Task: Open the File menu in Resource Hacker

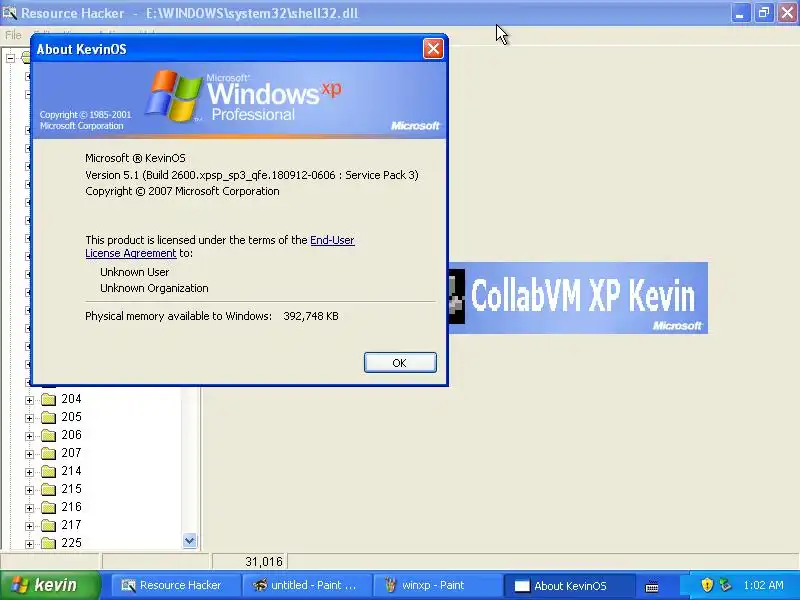Action: pyautogui.click(x=13, y=35)
